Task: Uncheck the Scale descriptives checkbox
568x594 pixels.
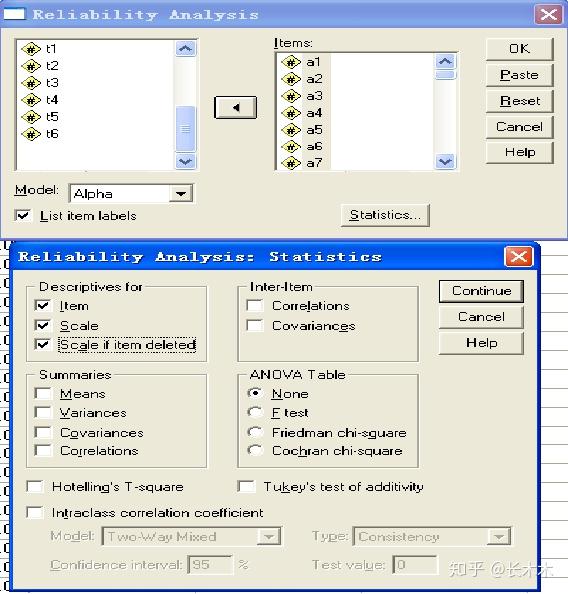Action: click(x=42, y=325)
